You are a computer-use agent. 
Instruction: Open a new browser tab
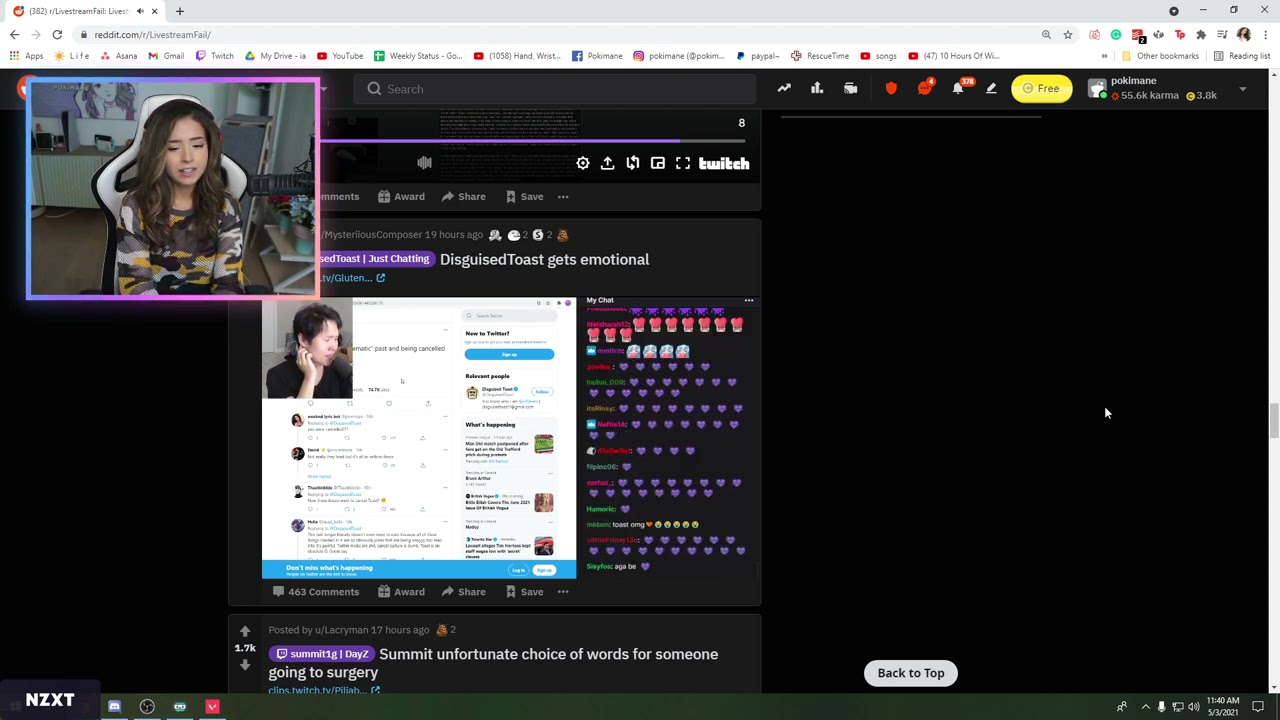tap(180, 11)
